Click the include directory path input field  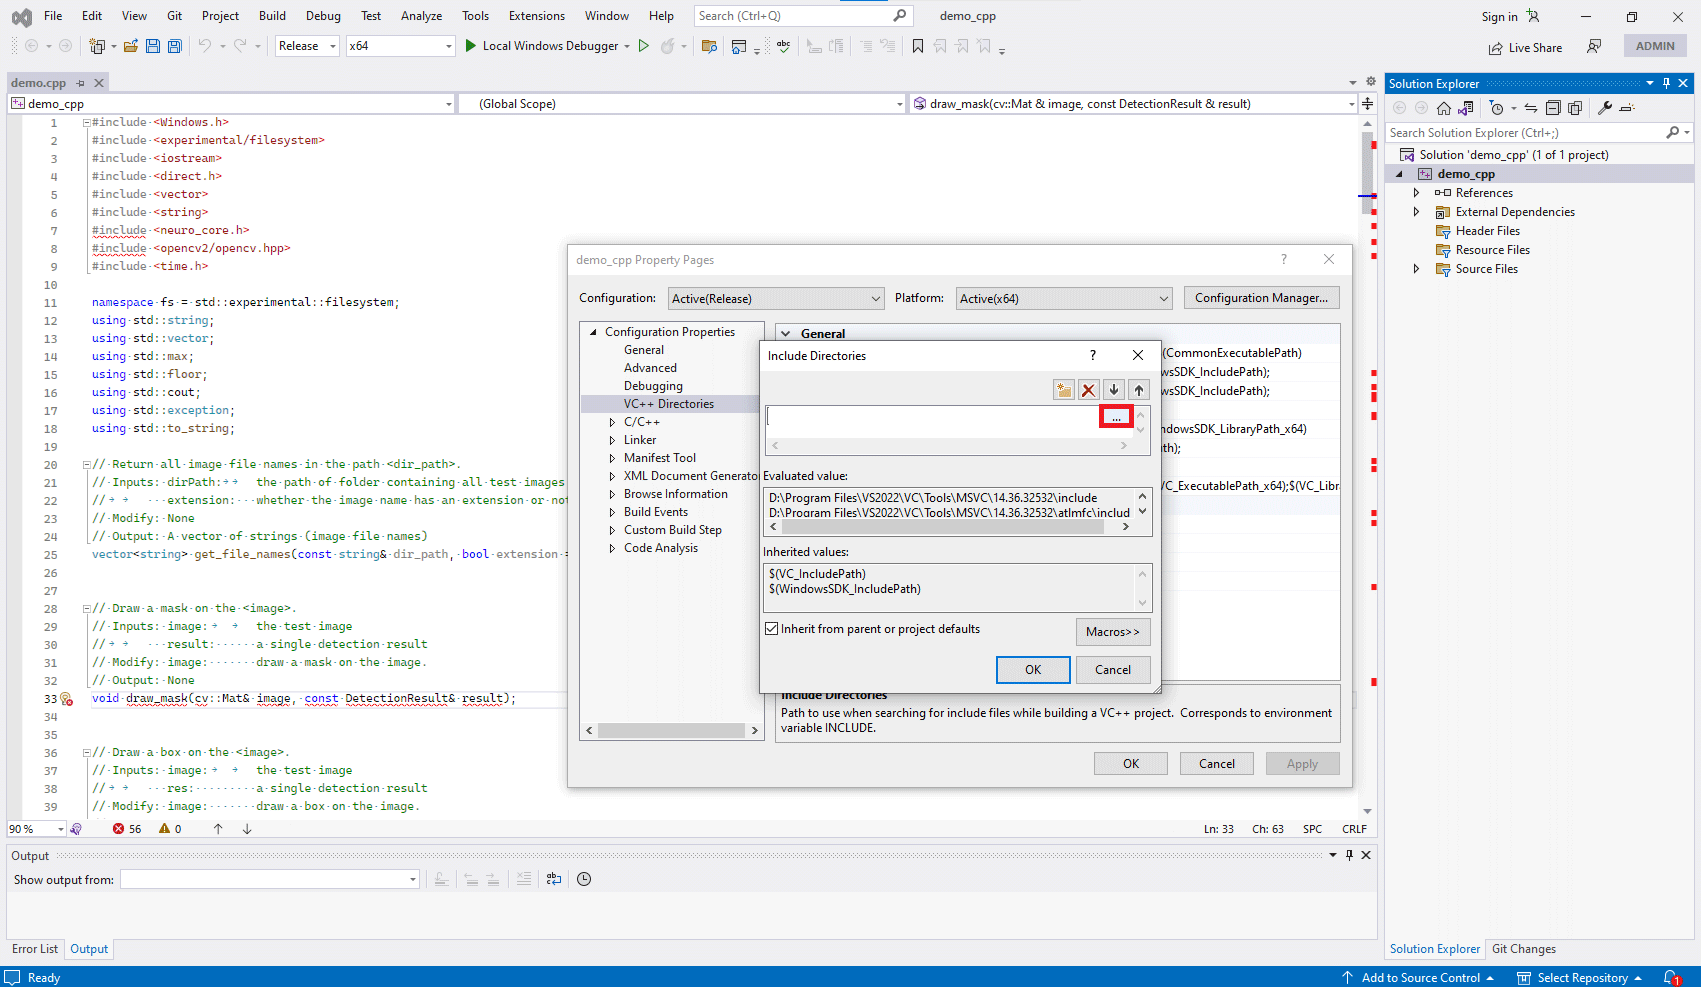point(933,417)
